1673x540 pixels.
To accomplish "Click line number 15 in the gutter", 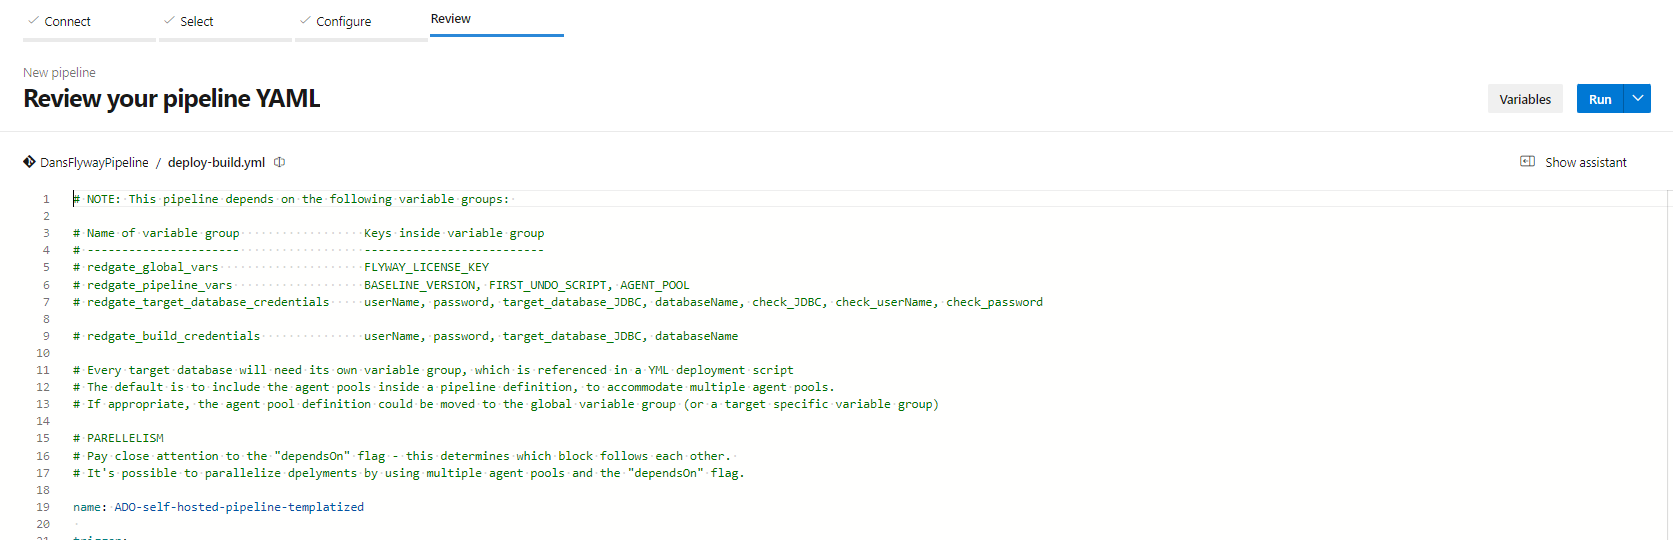I will (x=43, y=438).
